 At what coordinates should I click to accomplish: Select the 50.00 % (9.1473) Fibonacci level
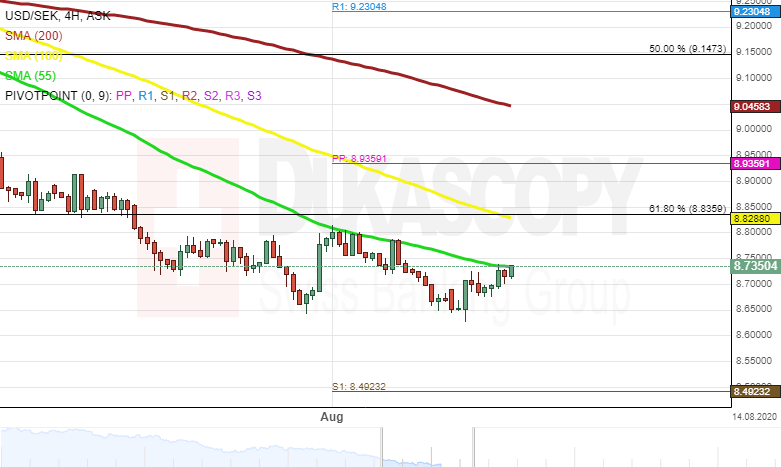tap(686, 48)
